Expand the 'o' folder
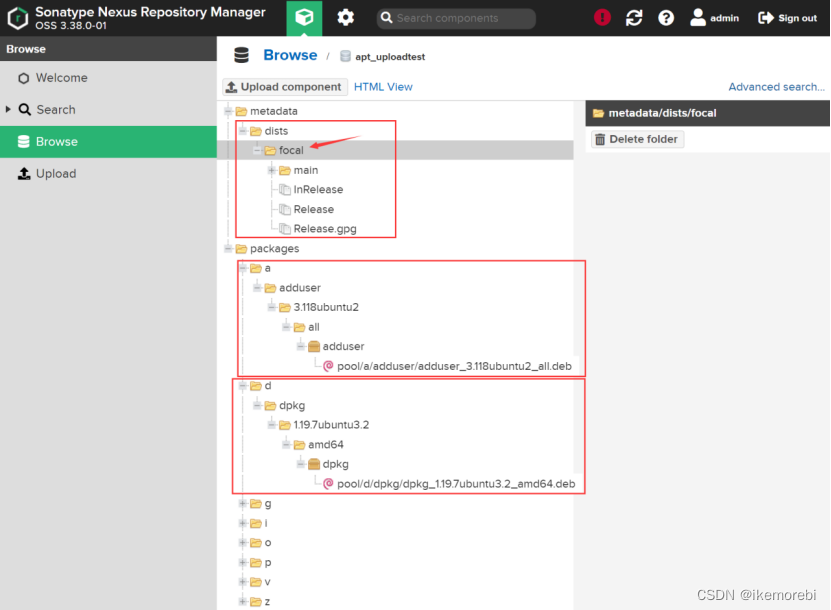Viewport: 831px width, 610px height. 243,543
